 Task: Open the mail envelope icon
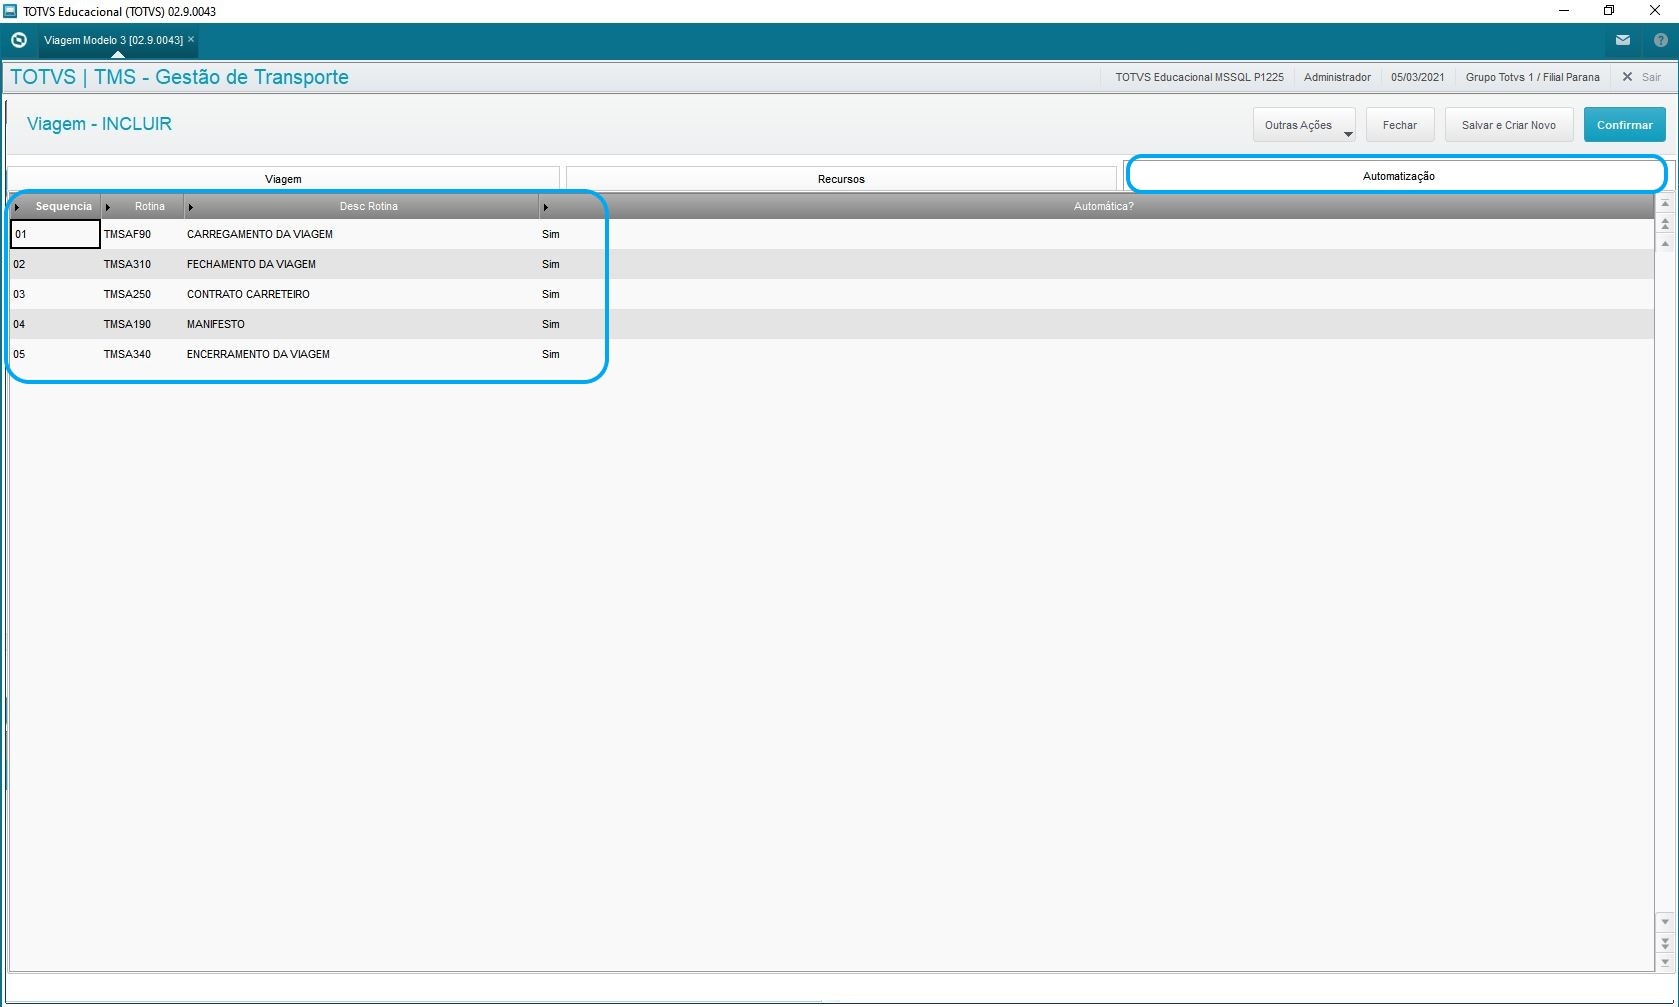pyautogui.click(x=1623, y=41)
